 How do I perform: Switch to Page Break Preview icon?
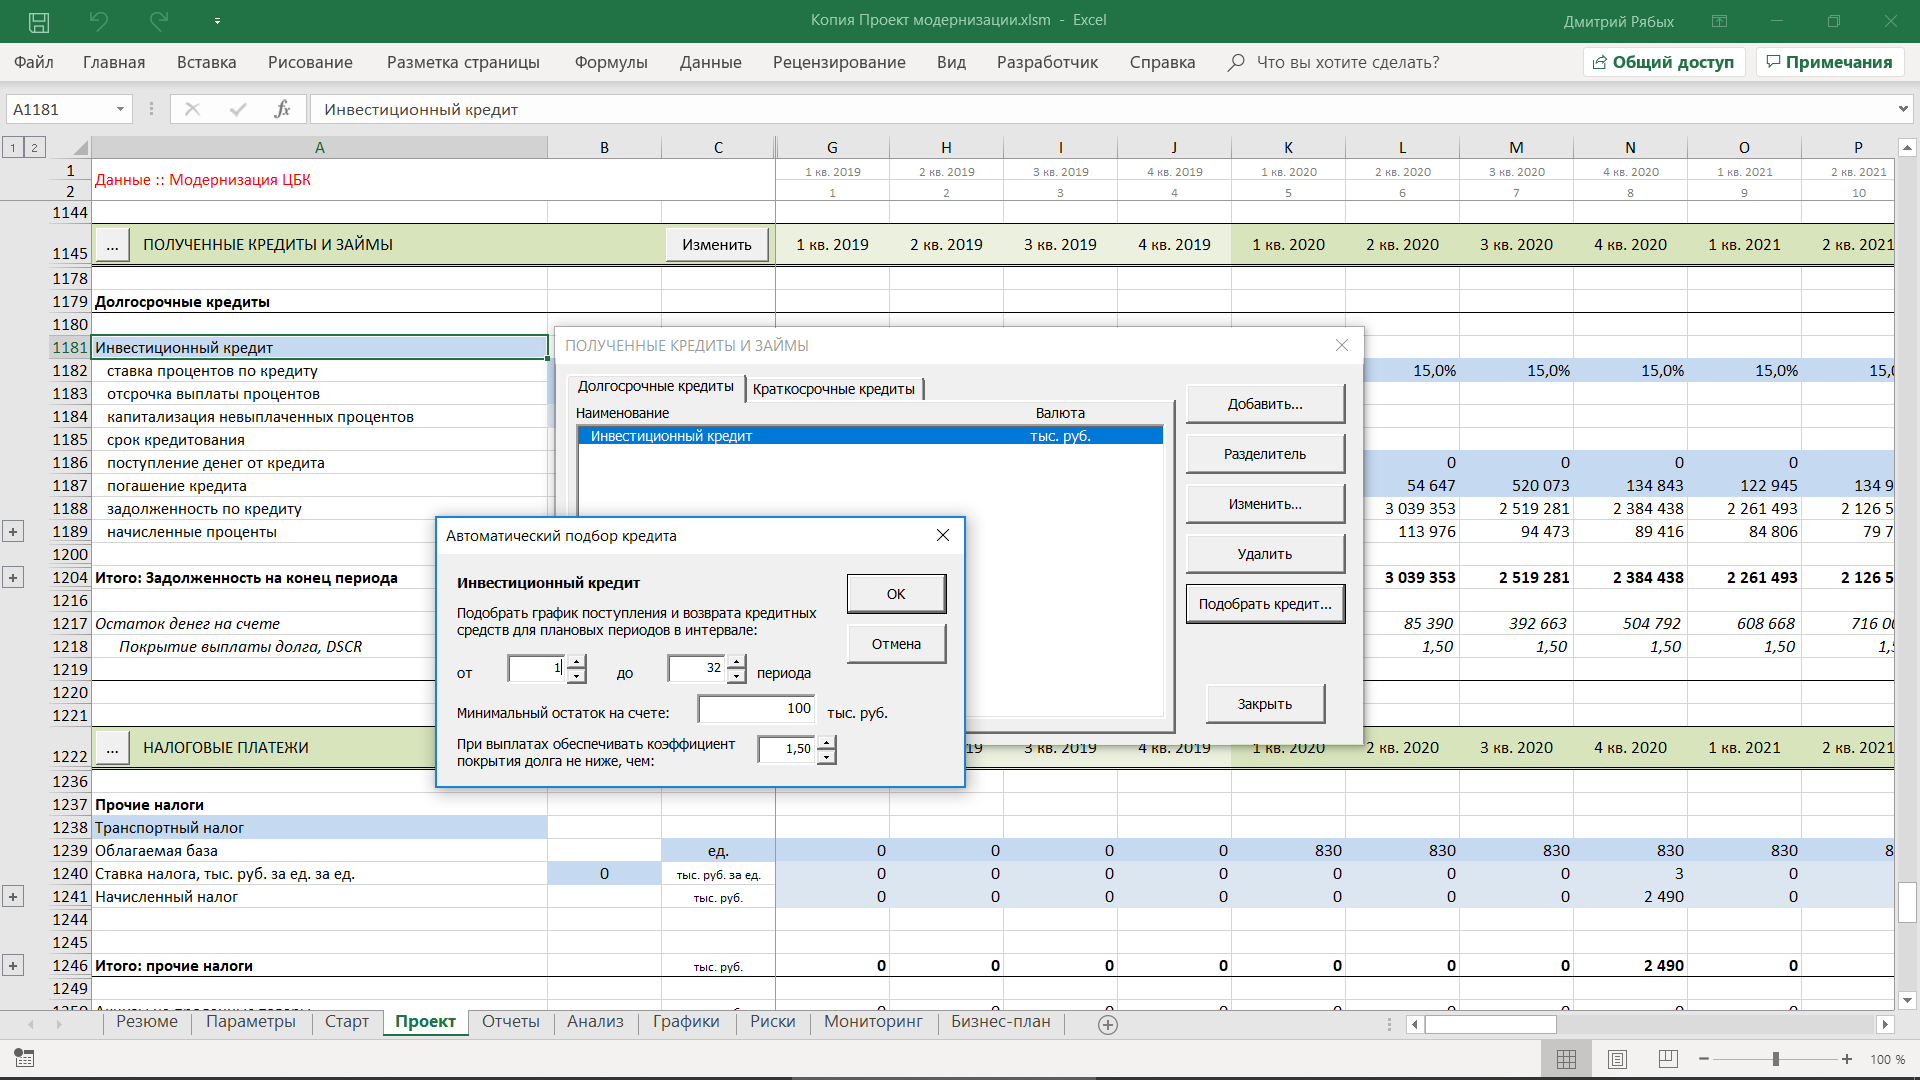point(1667,1059)
